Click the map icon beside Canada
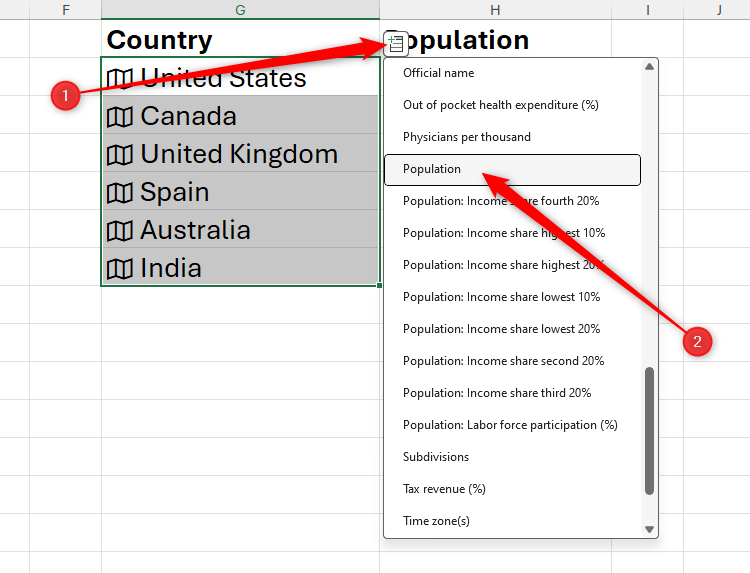Viewport: 750px width, 573px height. [x=120, y=116]
